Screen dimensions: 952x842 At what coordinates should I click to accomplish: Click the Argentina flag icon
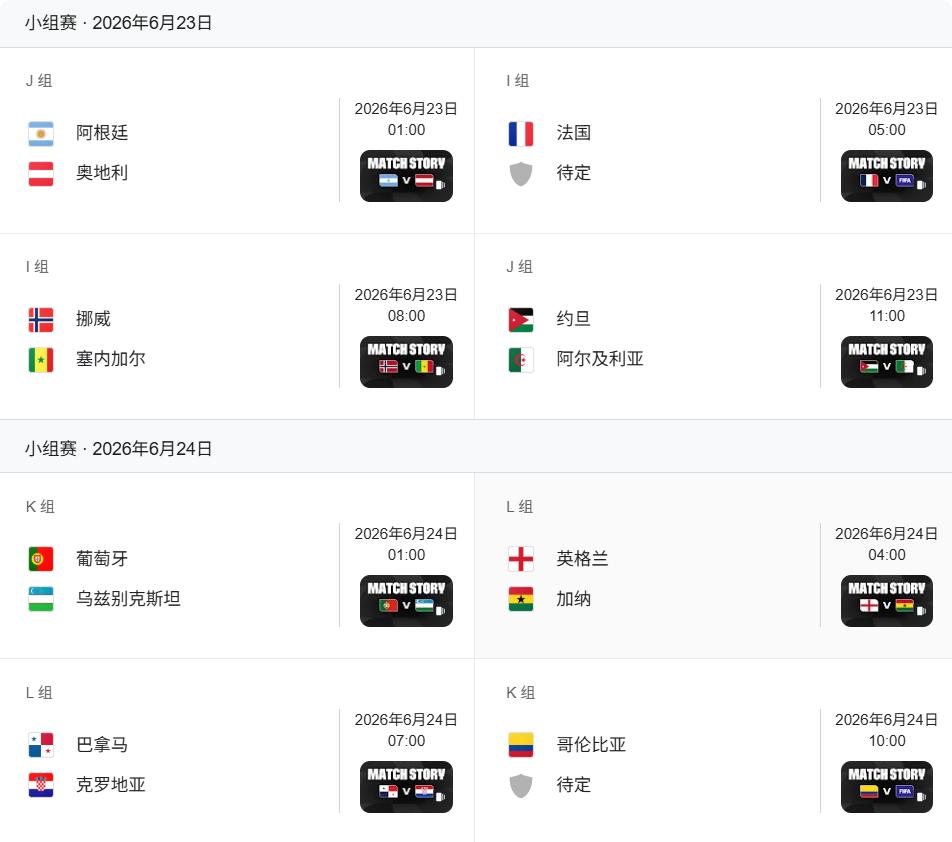click(41, 133)
